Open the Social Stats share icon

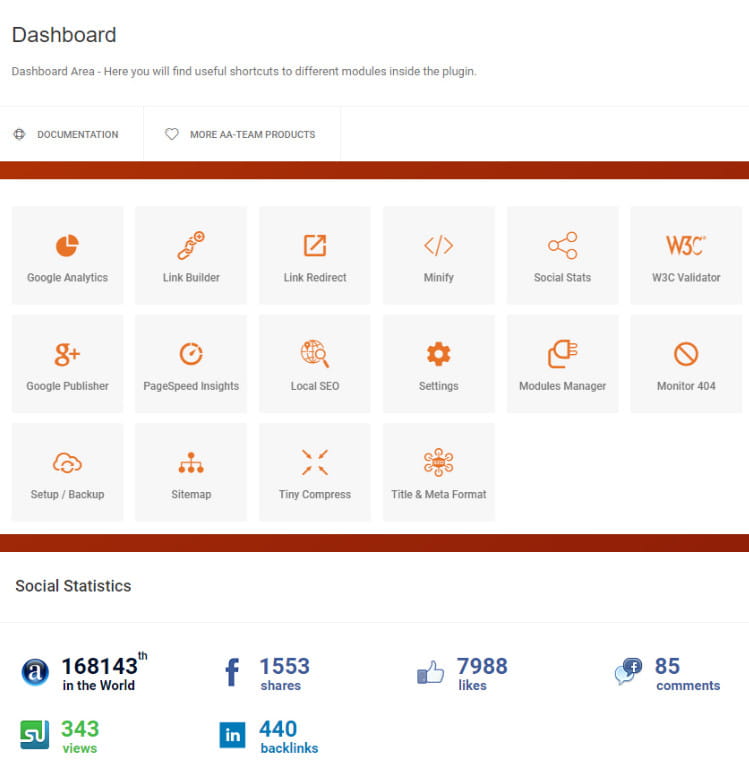point(562,245)
